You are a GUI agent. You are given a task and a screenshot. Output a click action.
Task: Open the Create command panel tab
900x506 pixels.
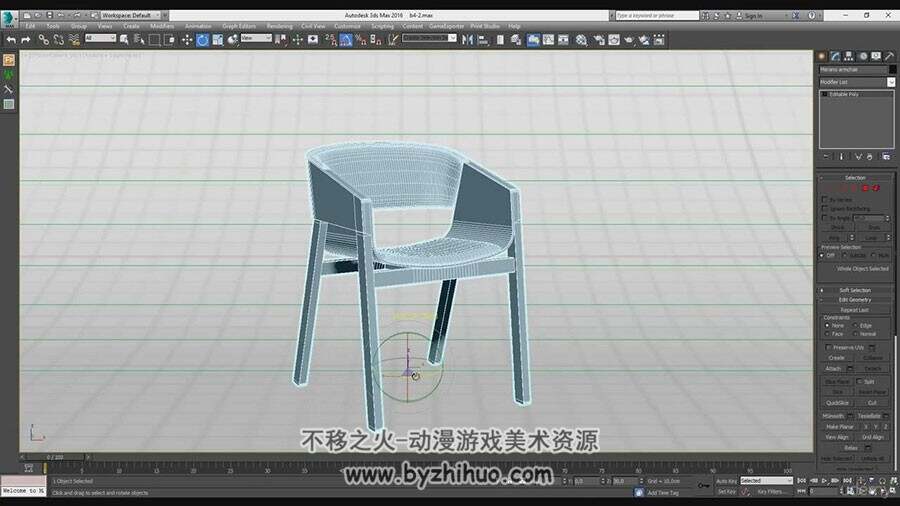click(x=822, y=56)
